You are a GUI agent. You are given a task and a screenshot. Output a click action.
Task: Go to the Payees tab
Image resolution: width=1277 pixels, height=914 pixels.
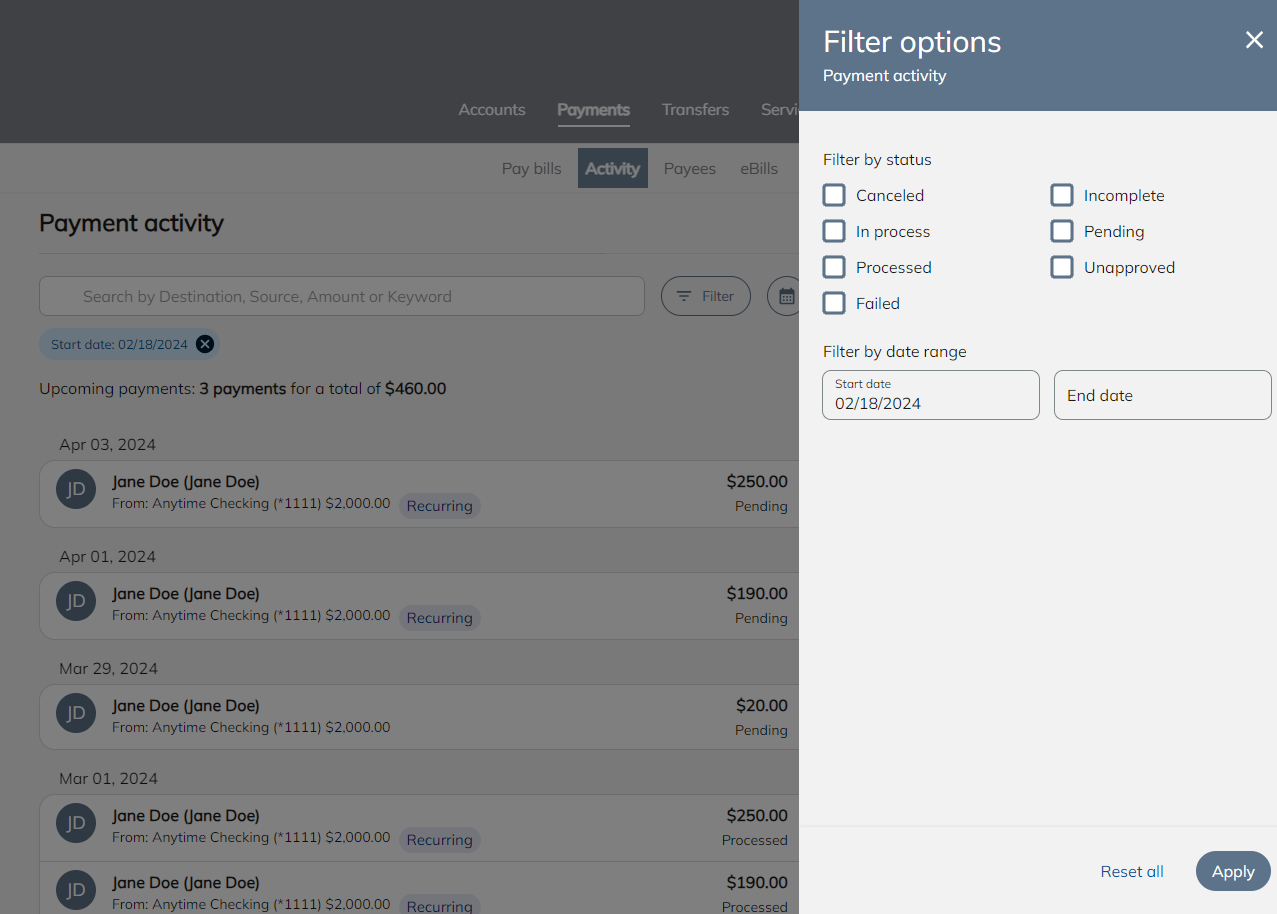(690, 168)
